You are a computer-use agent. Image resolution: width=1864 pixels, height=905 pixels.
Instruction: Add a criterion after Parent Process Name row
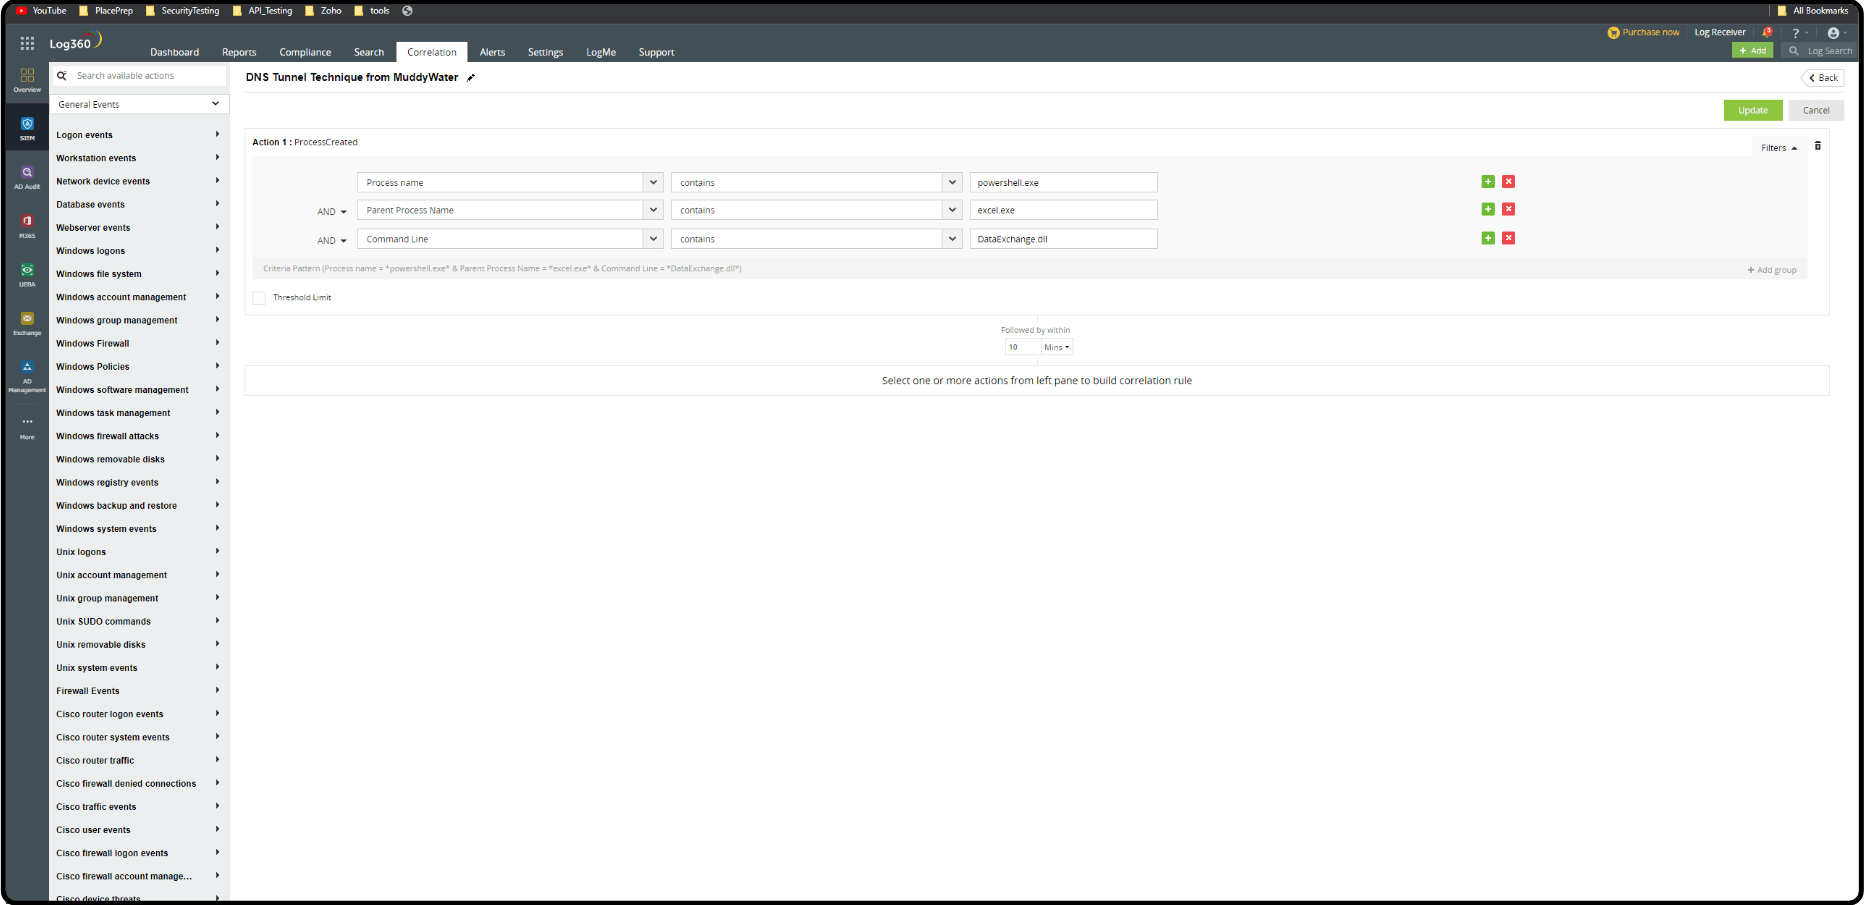click(1488, 209)
